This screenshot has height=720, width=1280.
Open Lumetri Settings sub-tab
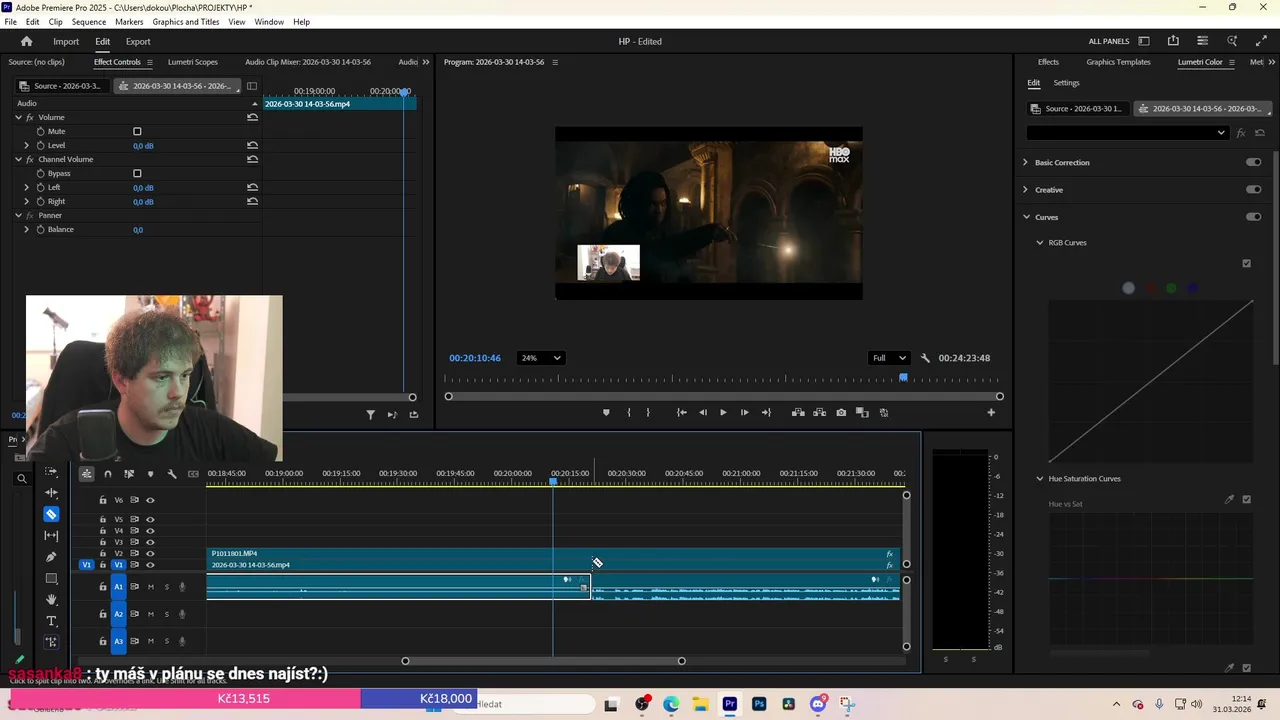[x=1066, y=83]
